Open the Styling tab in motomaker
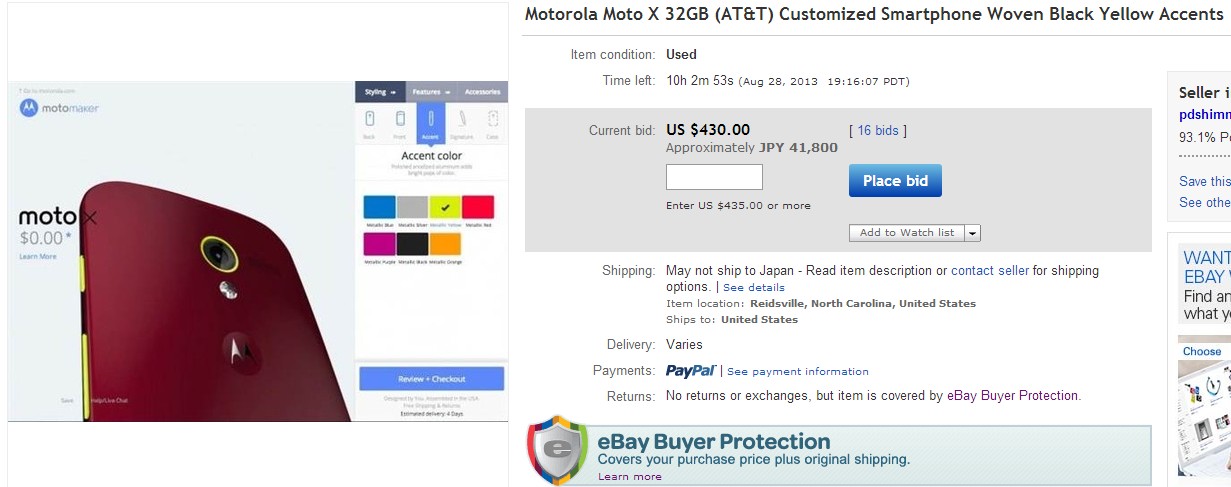 380,92
